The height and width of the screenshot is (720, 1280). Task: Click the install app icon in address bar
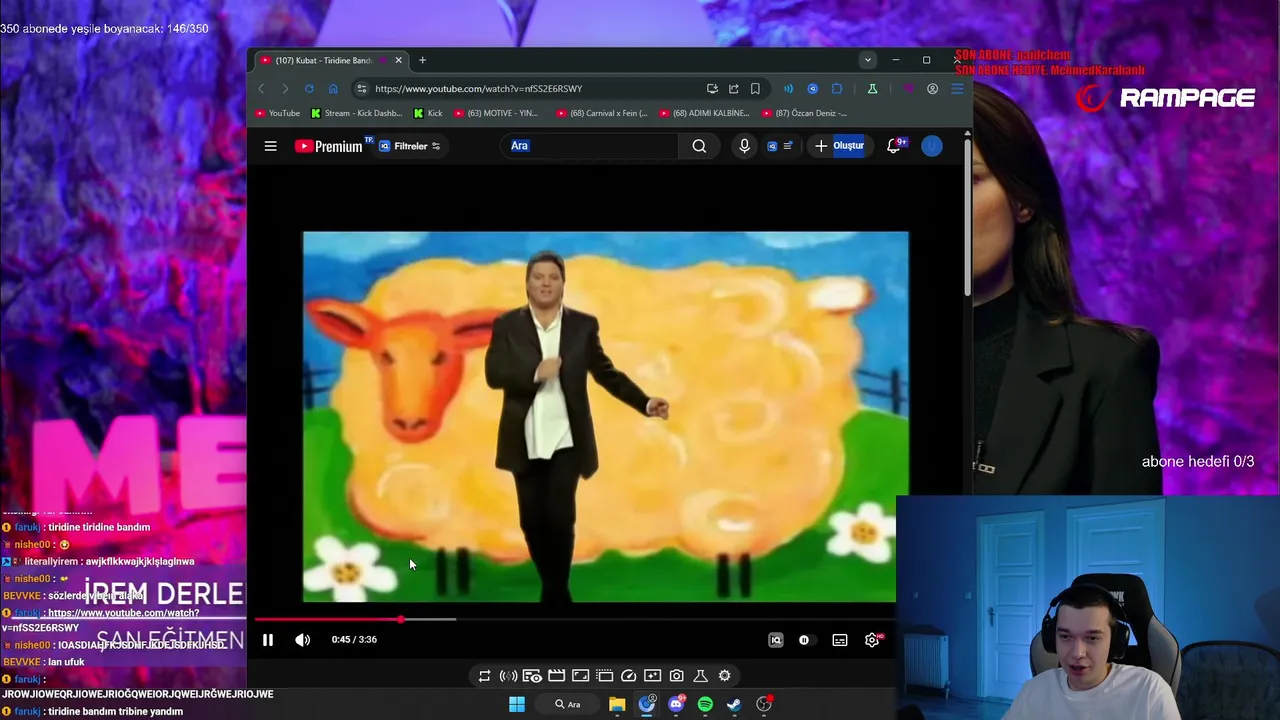coord(712,89)
